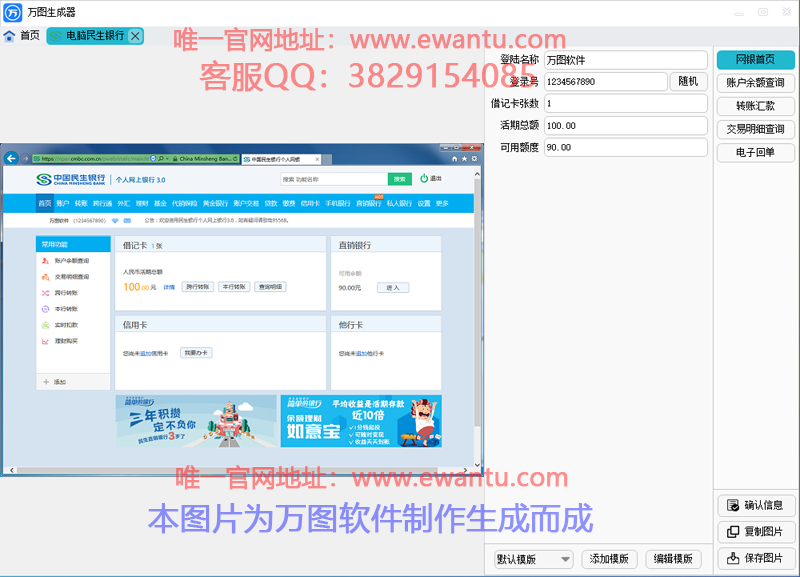Click the browser home icon in preview

[x=455, y=159]
